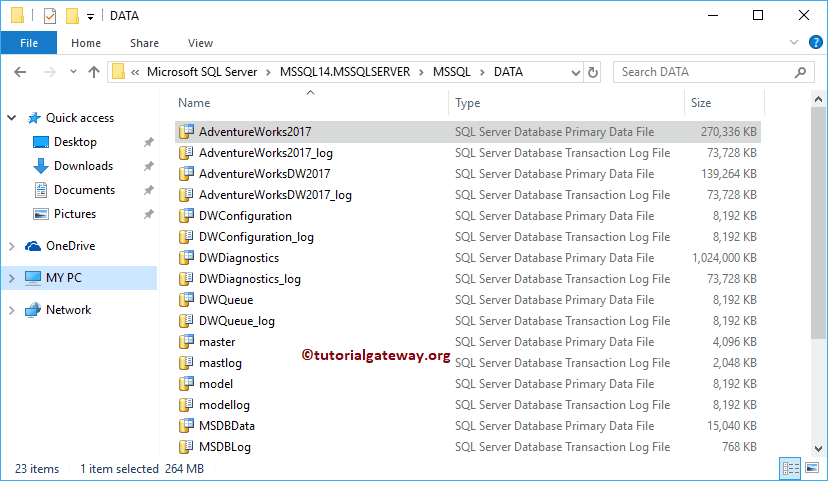
Task: Click the DWDiagnostics_log file icon
Action: click(186, 279)
